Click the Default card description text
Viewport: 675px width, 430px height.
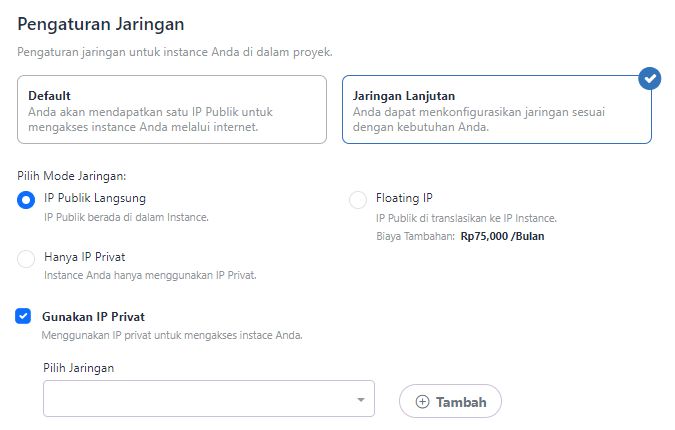pos(150,119)
